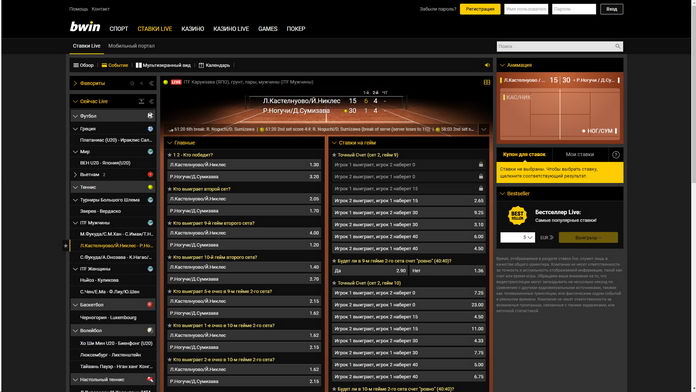
Task: Open the СТАВКИ LIVE menu
Action: click(x=154, y=29)
